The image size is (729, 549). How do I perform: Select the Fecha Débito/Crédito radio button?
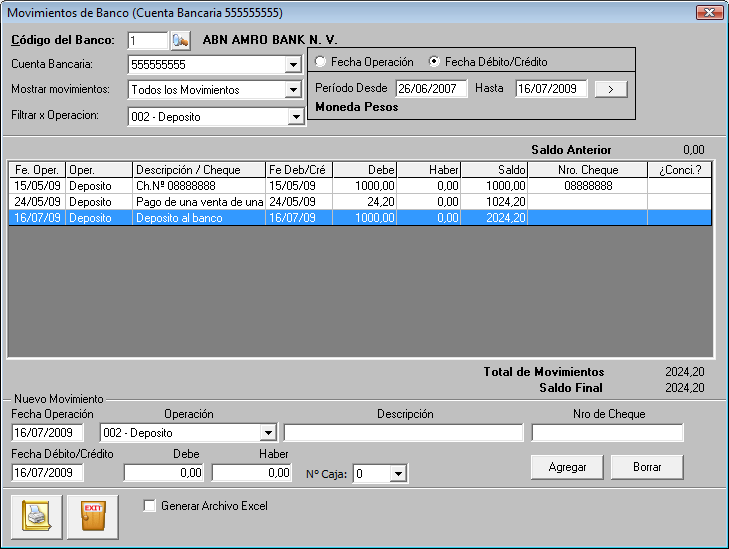434,61
